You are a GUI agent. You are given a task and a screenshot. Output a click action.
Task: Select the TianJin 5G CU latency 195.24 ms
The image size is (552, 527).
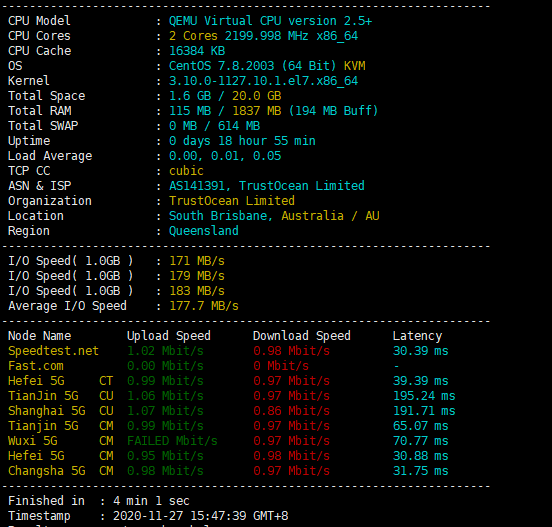(424, 396)
